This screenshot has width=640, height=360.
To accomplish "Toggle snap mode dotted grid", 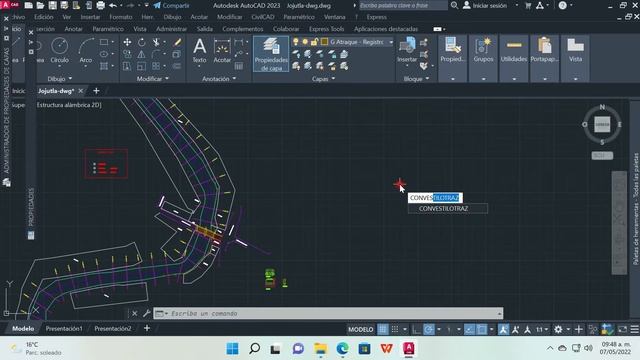I will (395, 329).
